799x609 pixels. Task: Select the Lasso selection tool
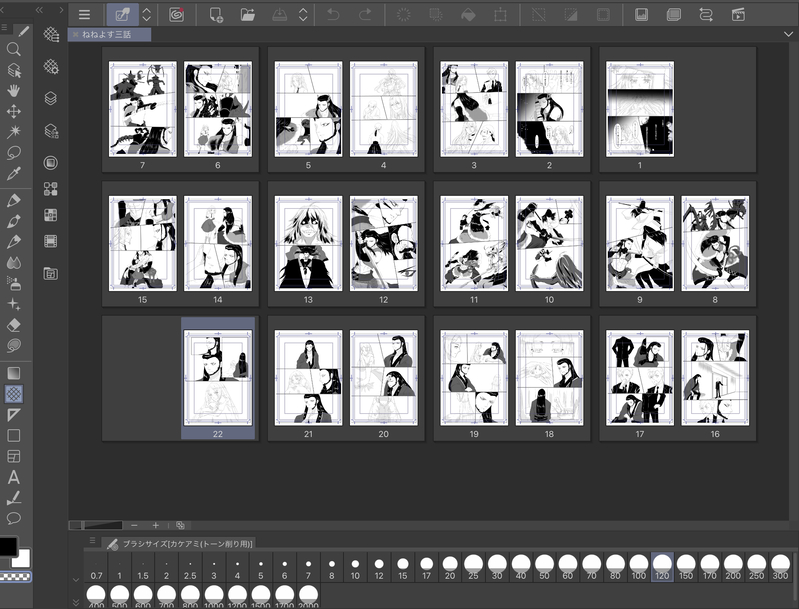(14, 152)
